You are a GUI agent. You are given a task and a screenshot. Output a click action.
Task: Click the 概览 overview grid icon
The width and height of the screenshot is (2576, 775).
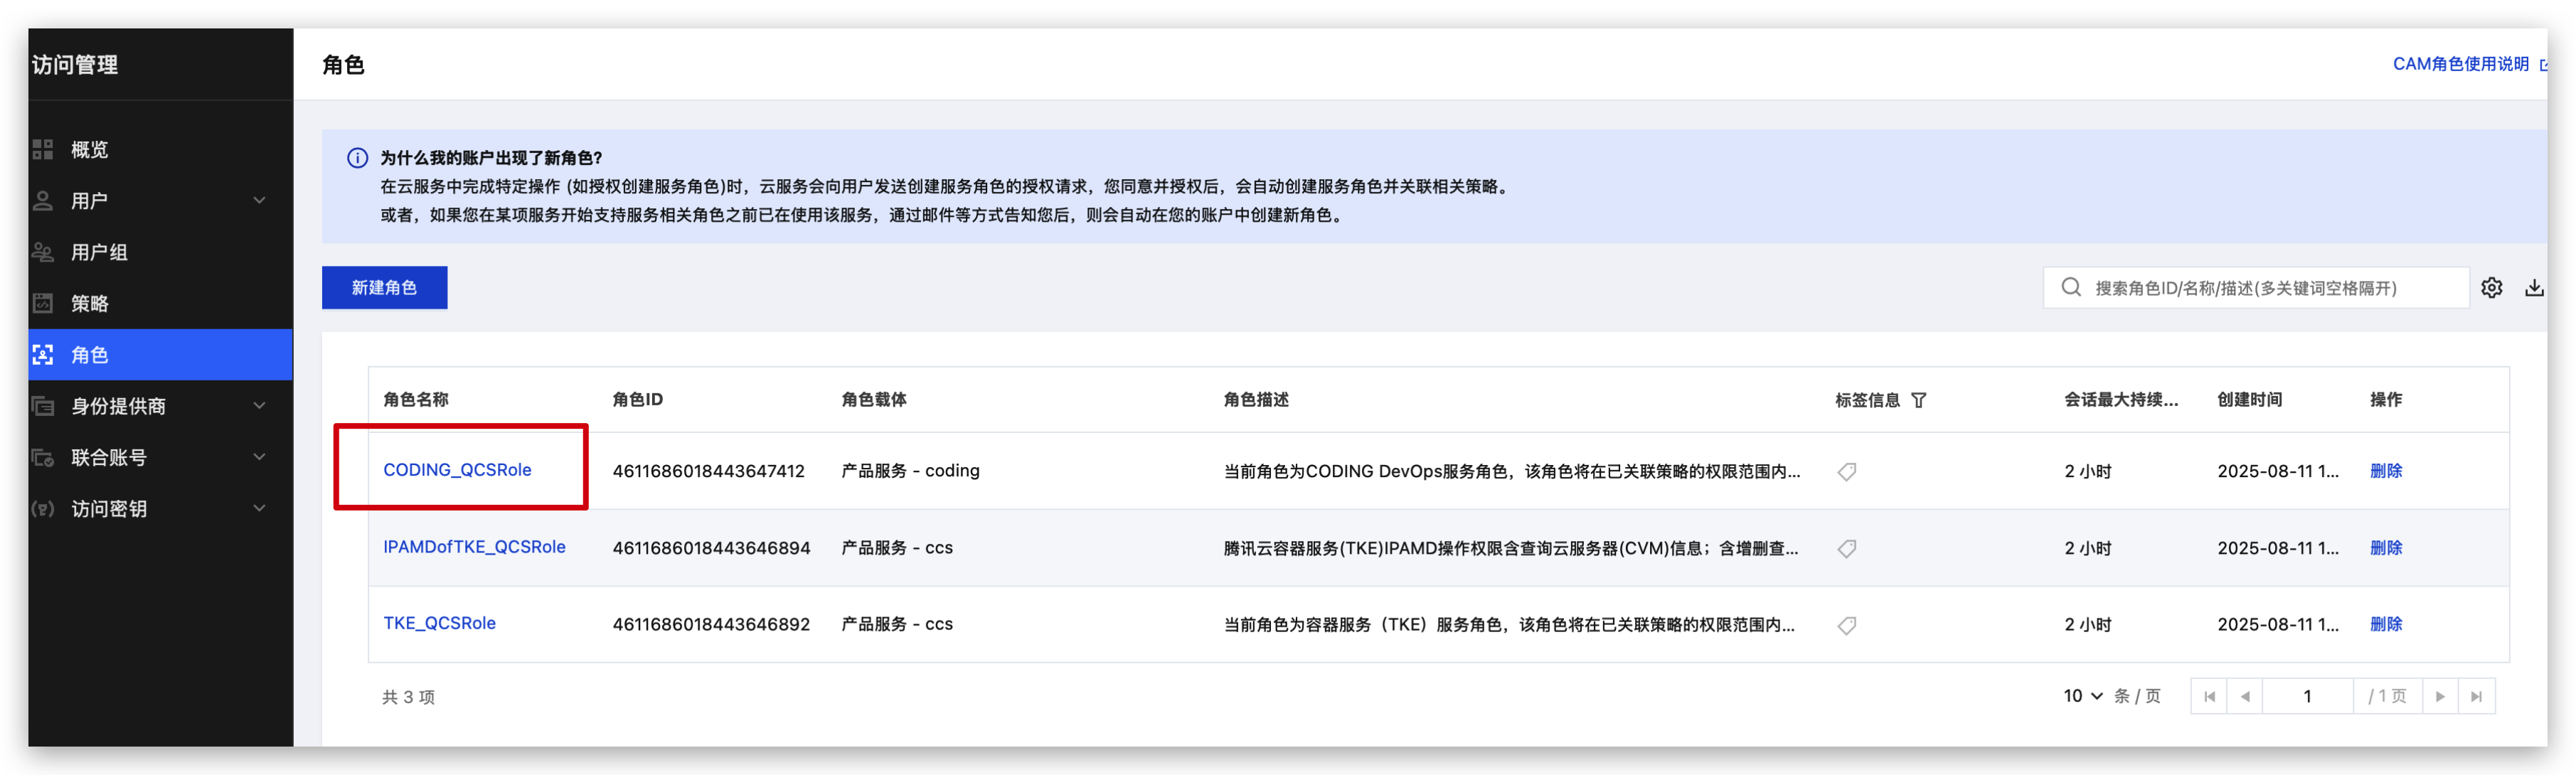(x=42, y=149)
